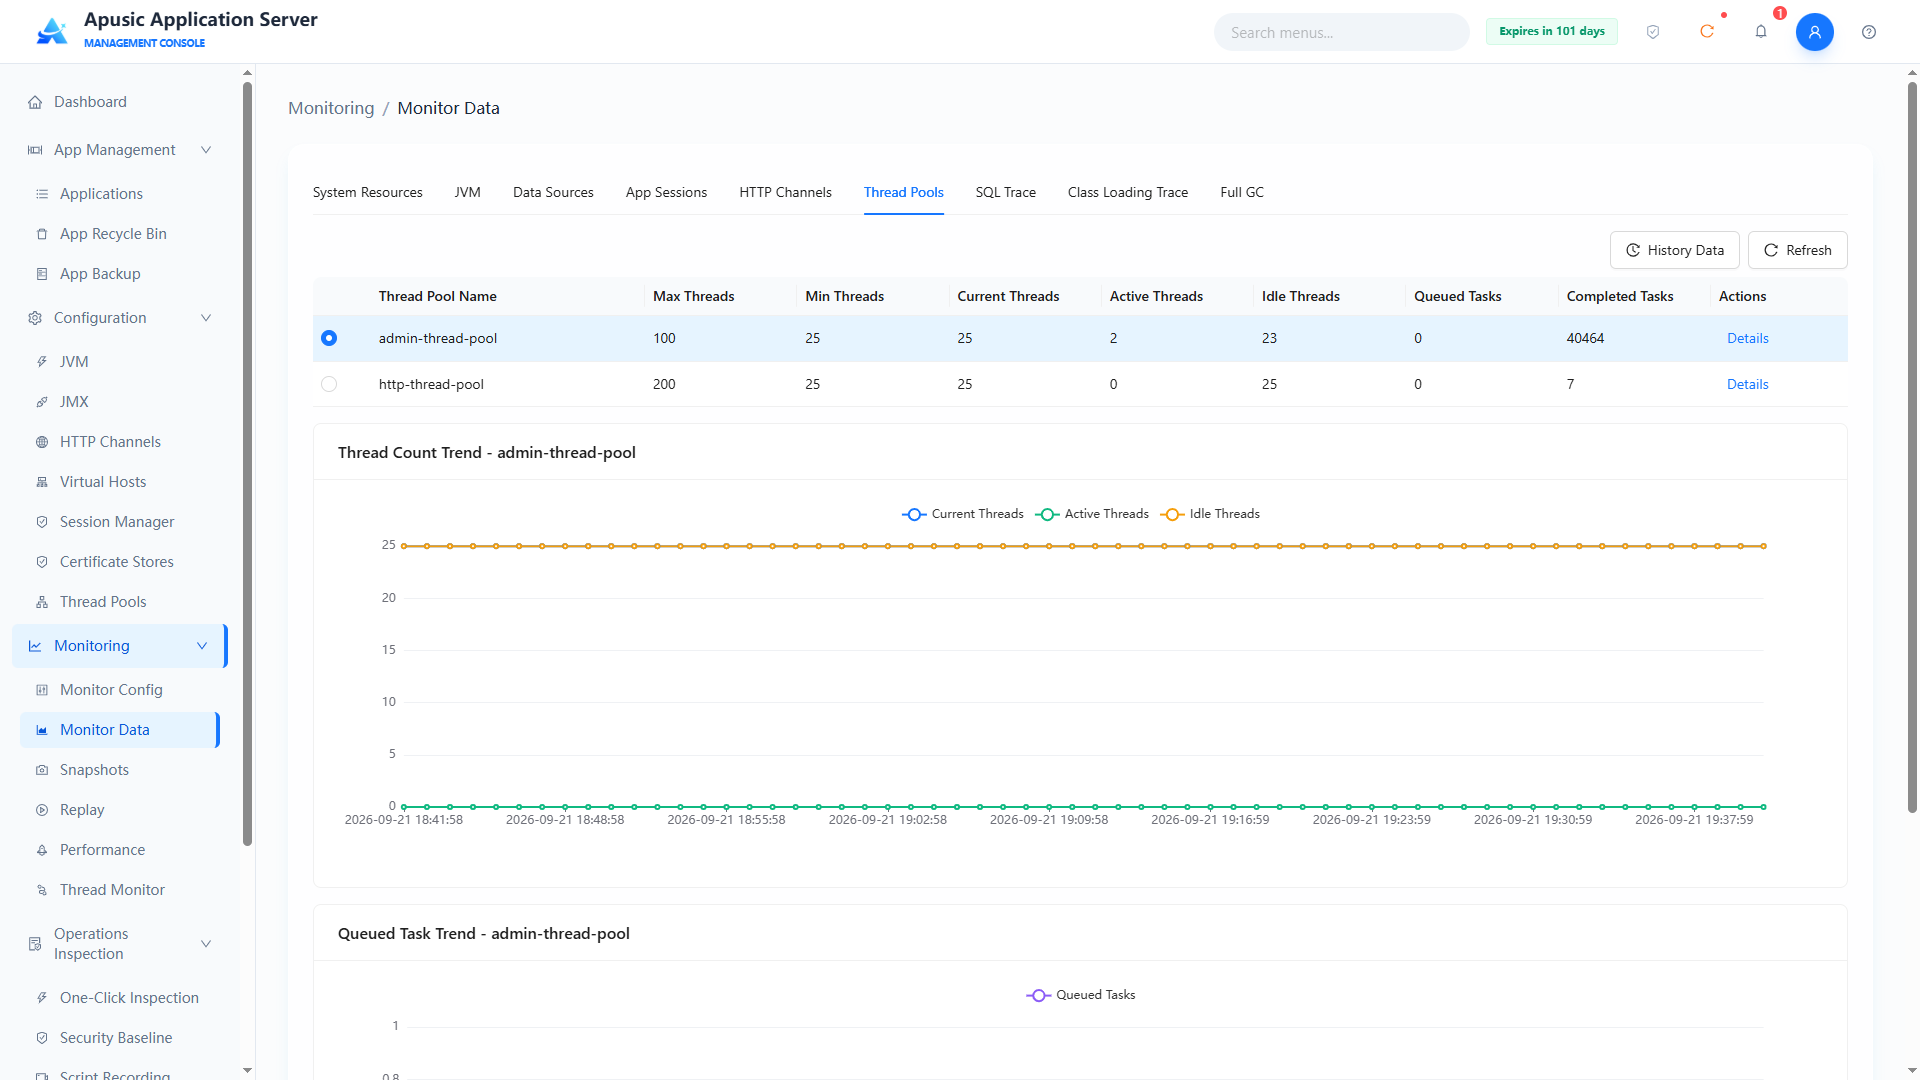
Task: Switch to the JVM tab
Action: pyautogui.click(x=467, y=192)
